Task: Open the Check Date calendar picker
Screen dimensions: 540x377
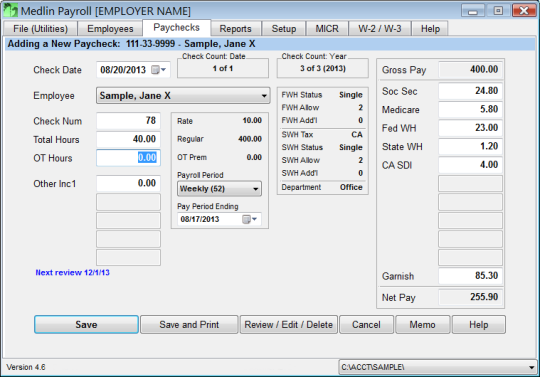Action: tap(159, 70)
